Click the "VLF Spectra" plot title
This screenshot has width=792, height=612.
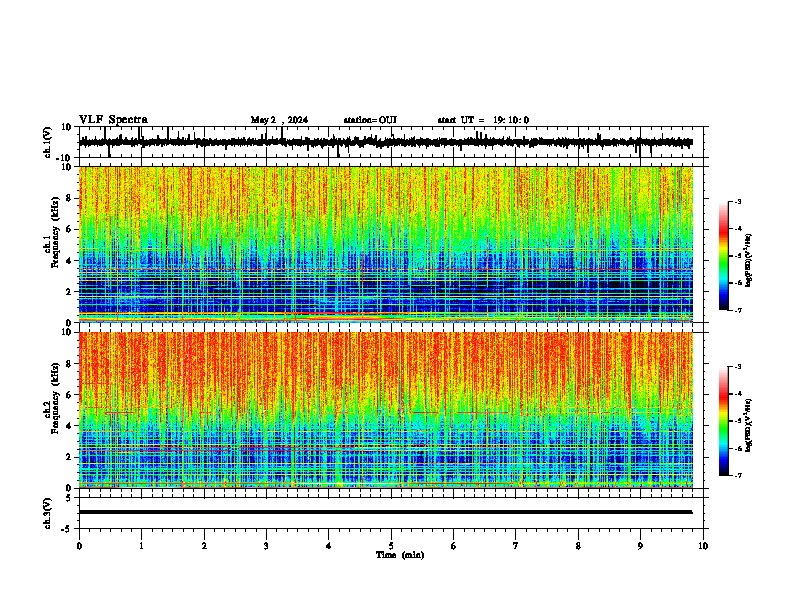(113, 119)
